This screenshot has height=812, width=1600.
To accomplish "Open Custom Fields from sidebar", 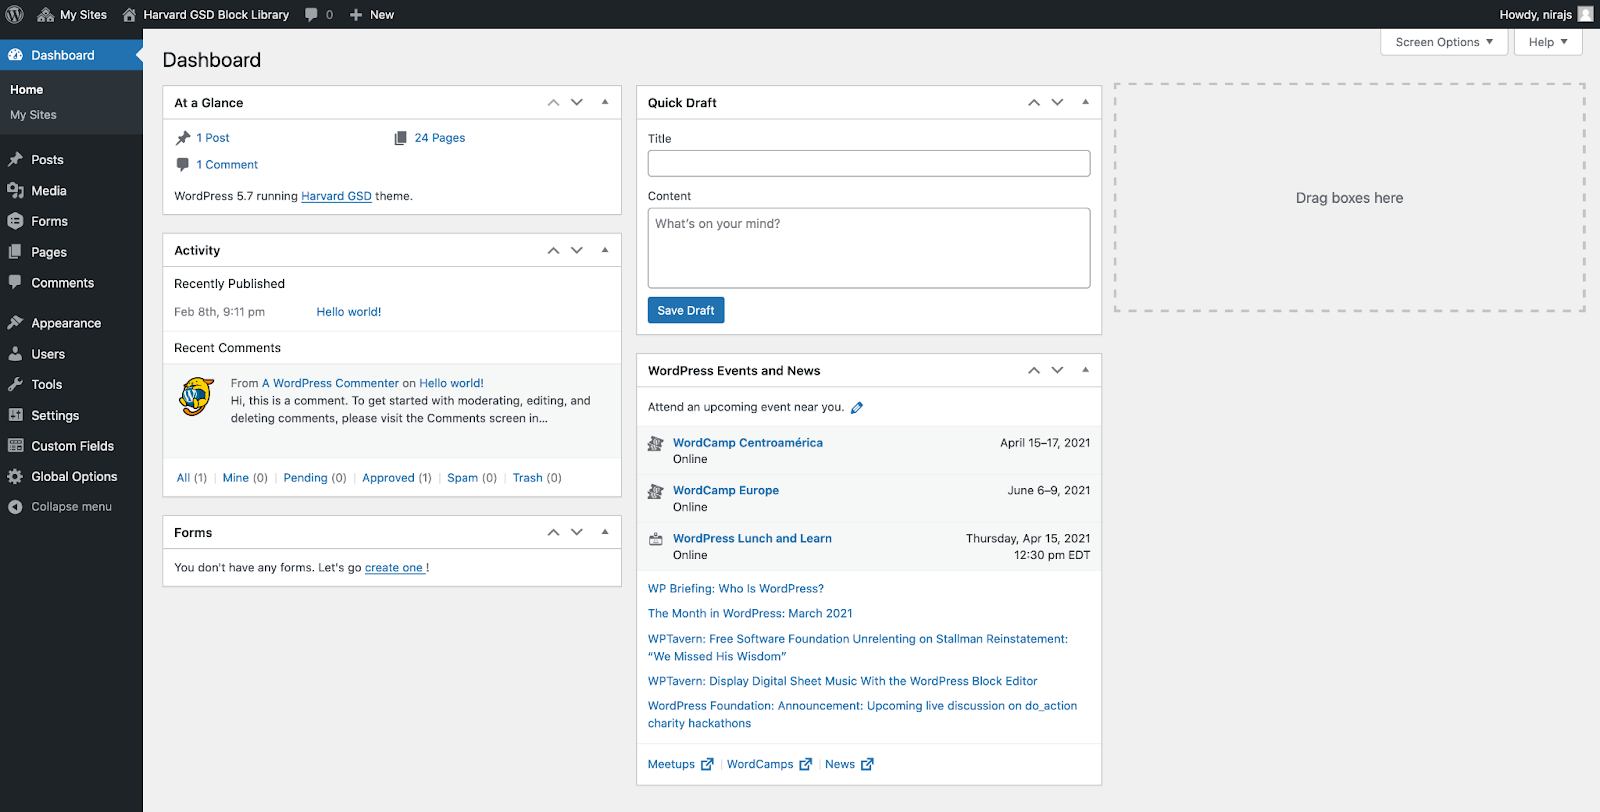I will pos(72,446).
